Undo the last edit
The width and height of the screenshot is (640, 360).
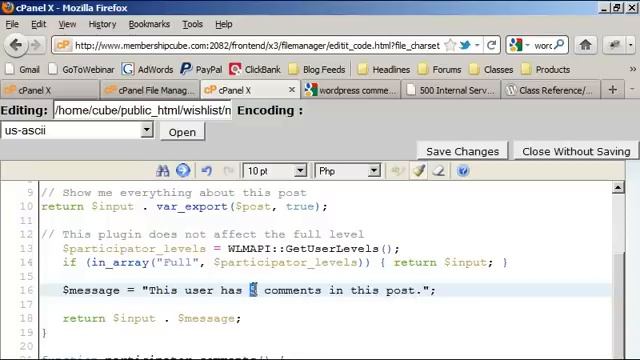pos(207,171)
